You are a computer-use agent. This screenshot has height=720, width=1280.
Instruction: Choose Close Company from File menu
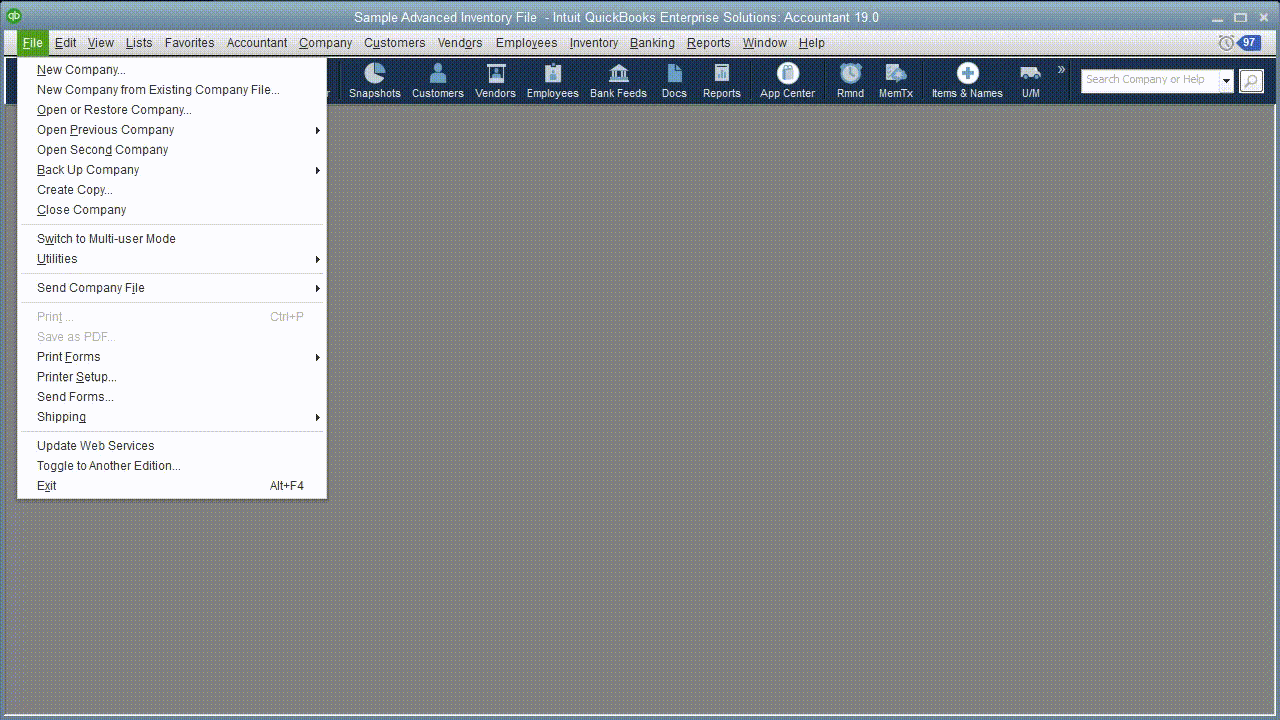pos(172,210)
